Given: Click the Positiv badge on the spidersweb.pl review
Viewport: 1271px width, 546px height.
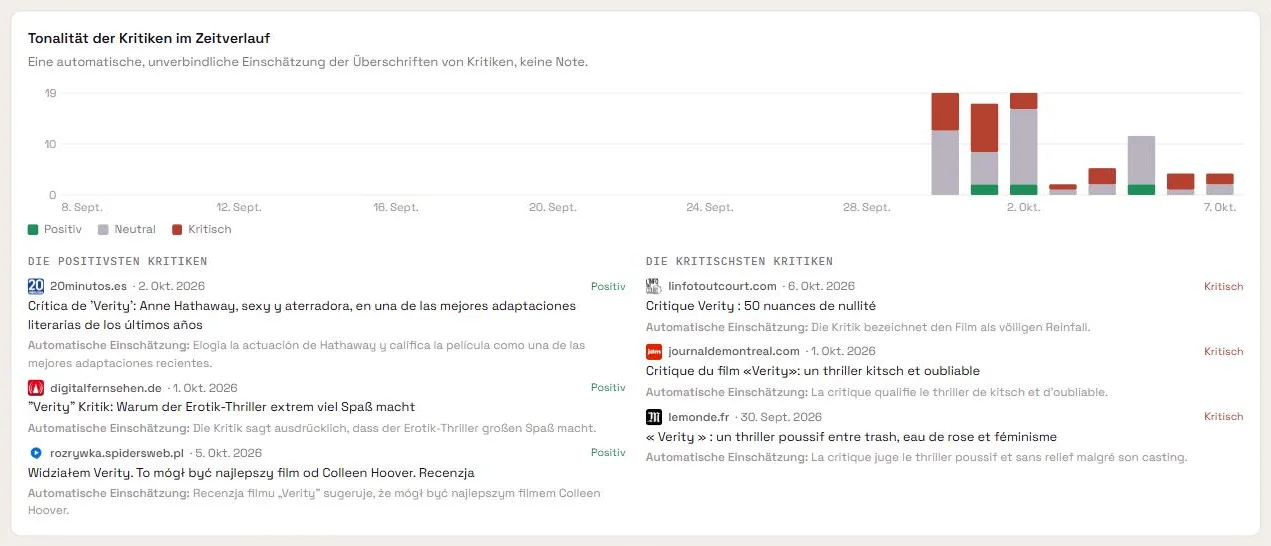Looking at the screenshot, I should point(608,452).
